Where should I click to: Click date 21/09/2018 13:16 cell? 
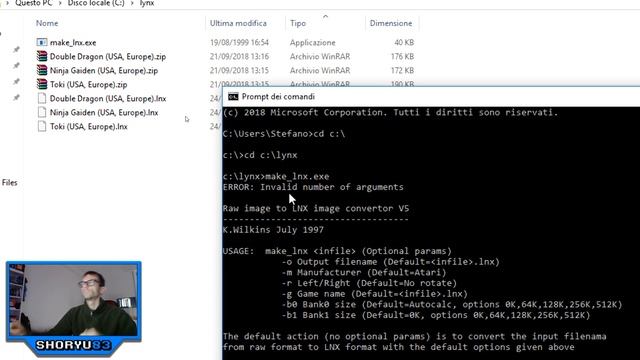[x=239, y=56]
